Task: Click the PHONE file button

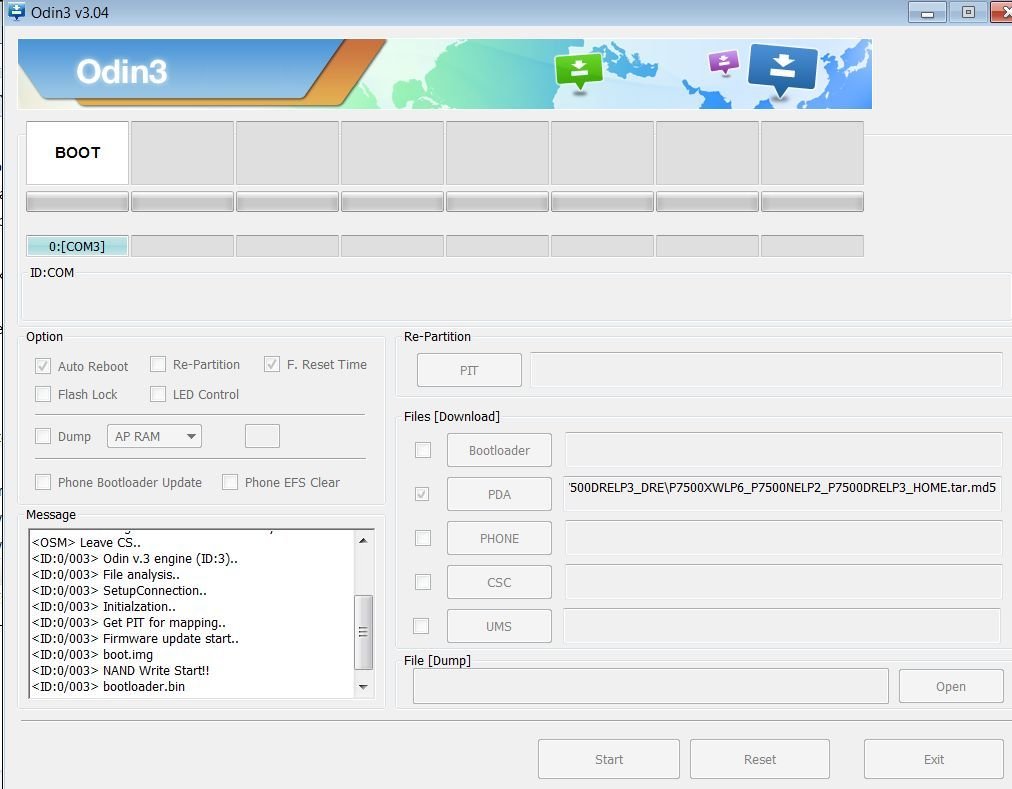Action: (499, 538)
